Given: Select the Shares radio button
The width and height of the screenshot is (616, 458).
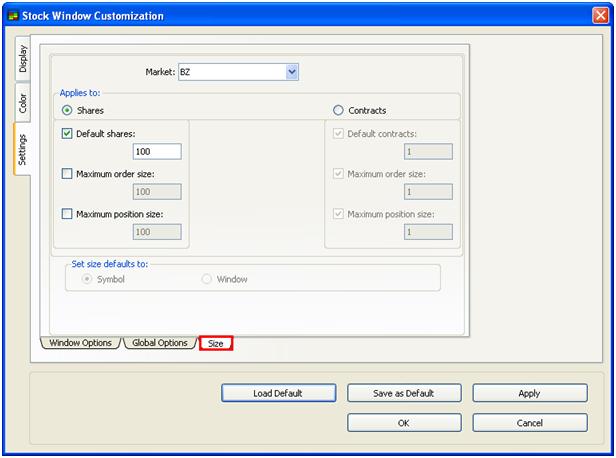Looking at the screenshot, I should pos(68,110).
